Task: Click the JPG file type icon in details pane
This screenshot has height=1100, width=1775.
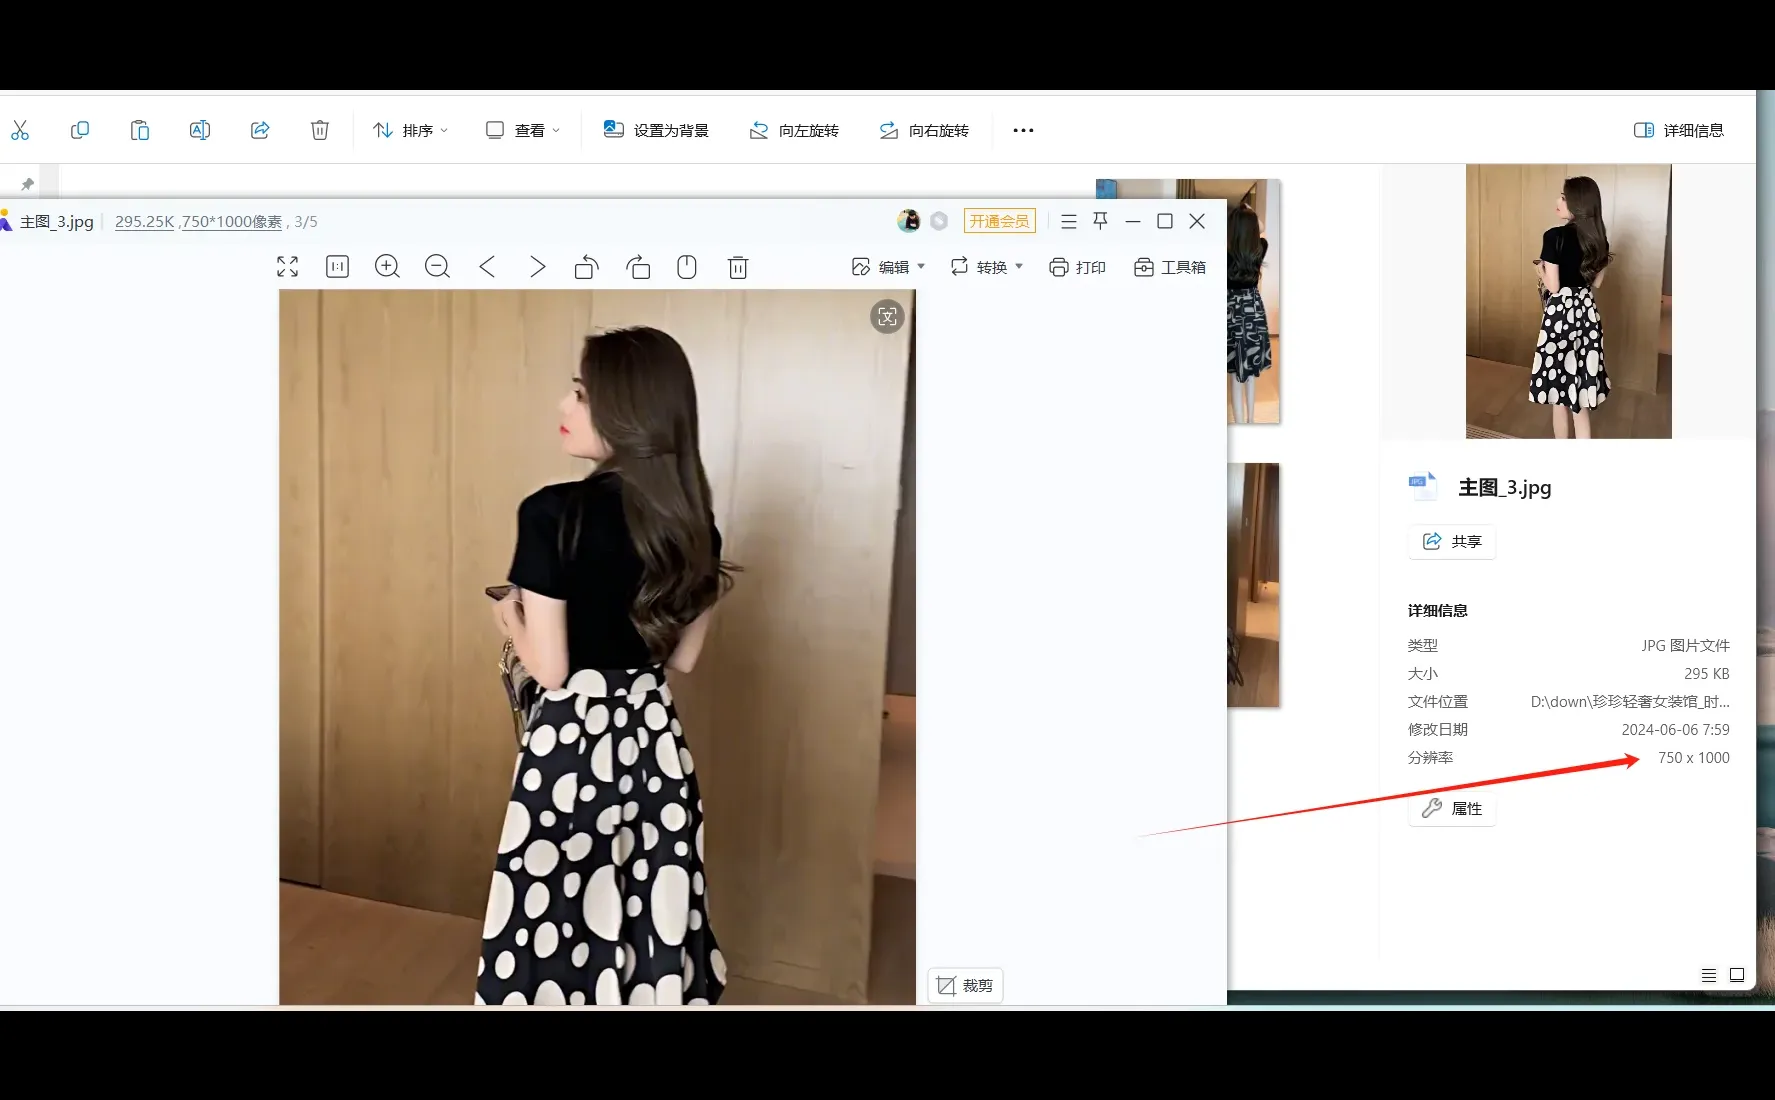Action: click(1422, 486)
